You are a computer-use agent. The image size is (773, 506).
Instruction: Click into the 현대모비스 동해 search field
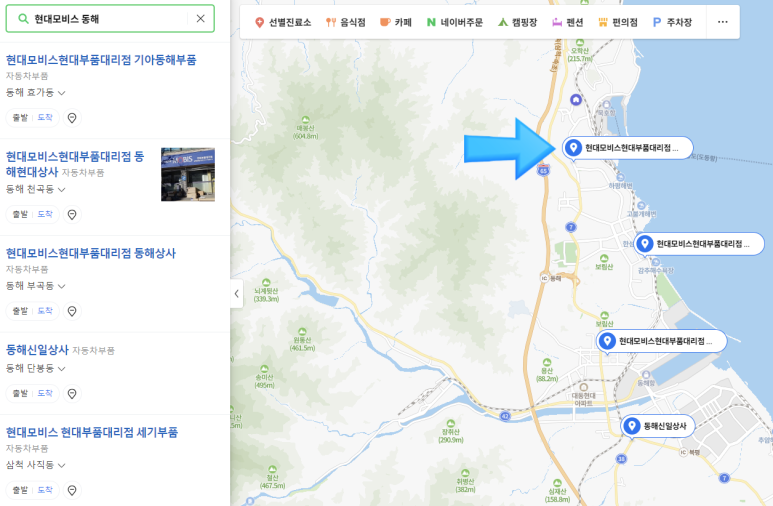point(109,19)
